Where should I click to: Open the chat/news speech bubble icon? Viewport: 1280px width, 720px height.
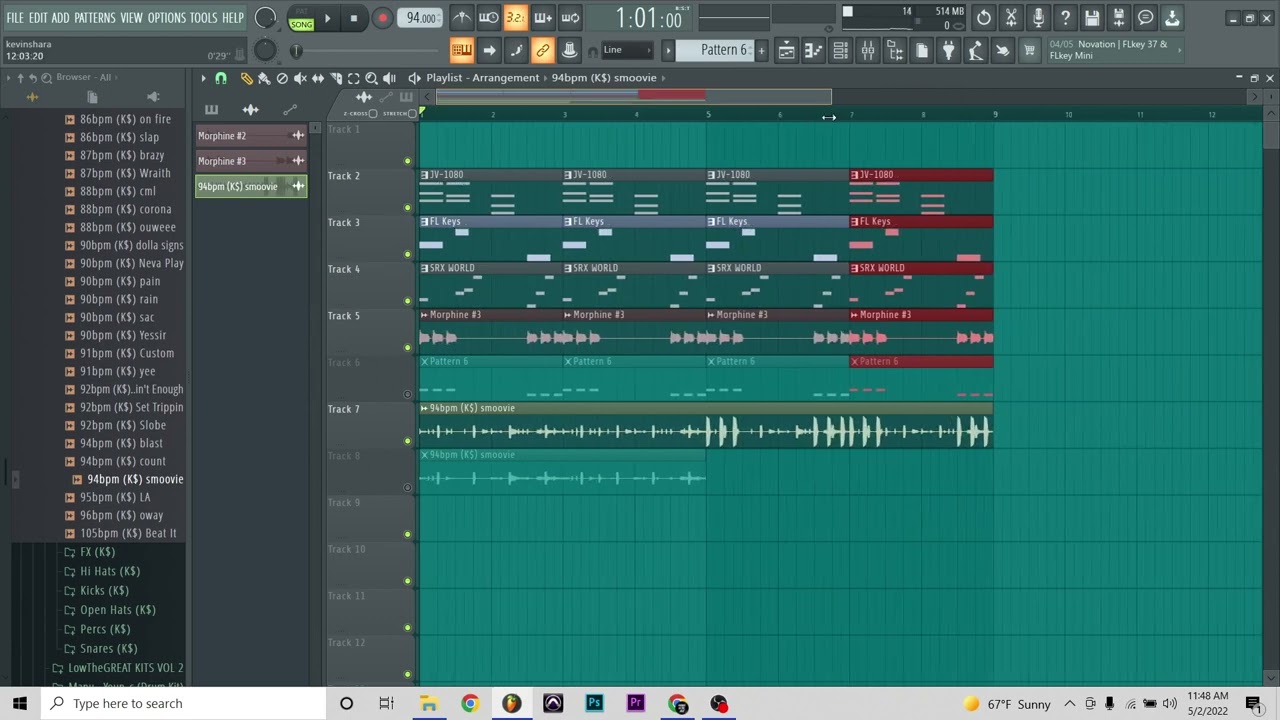click(x=1146, y=17)
